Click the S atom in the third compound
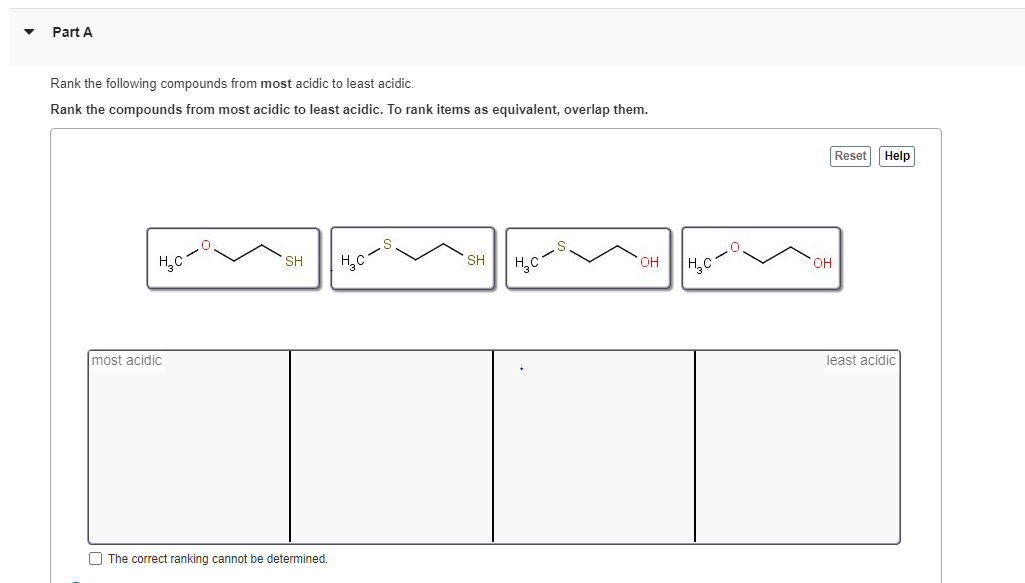This screenshot has width=1025, height=583. click(561, 244)
